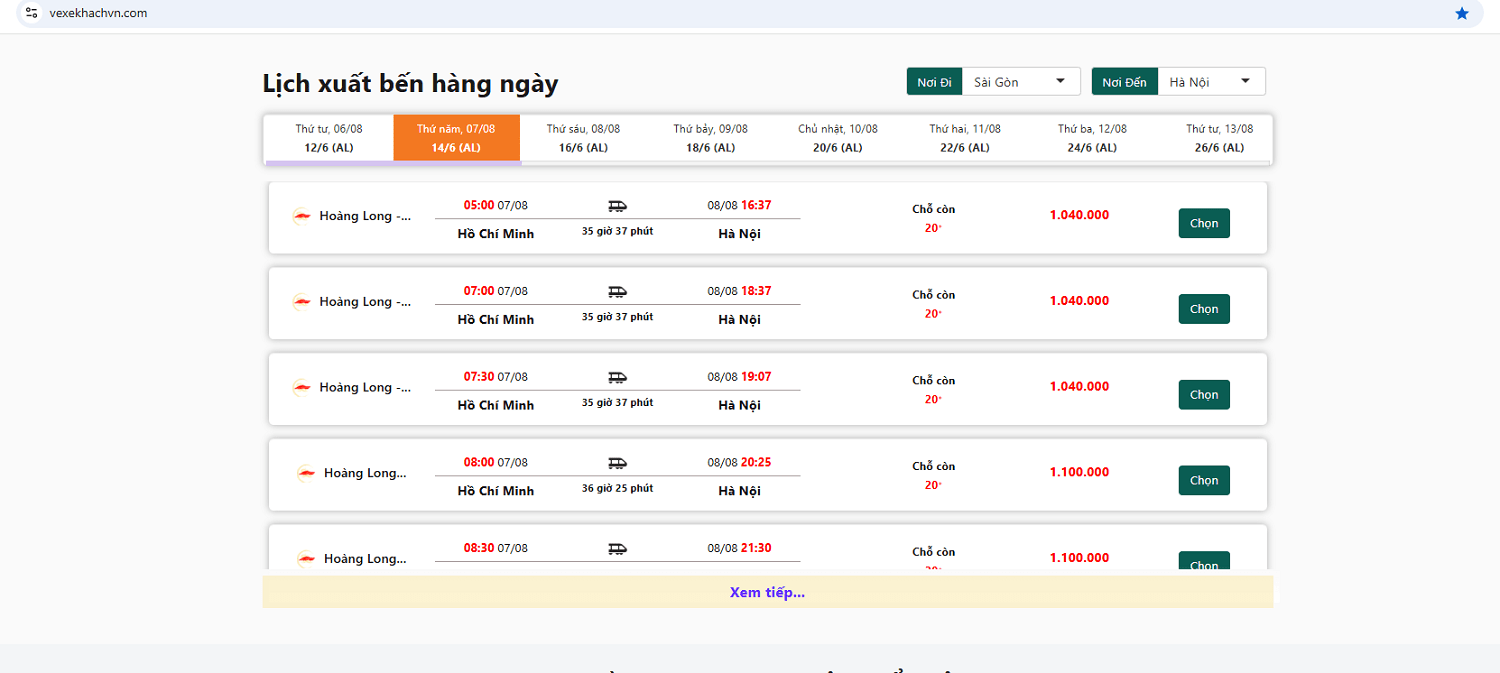The width and height of the screenshot is (1500, 673).
Task: Click the 08:30 07/08 departure time
Action: [495, 548]
